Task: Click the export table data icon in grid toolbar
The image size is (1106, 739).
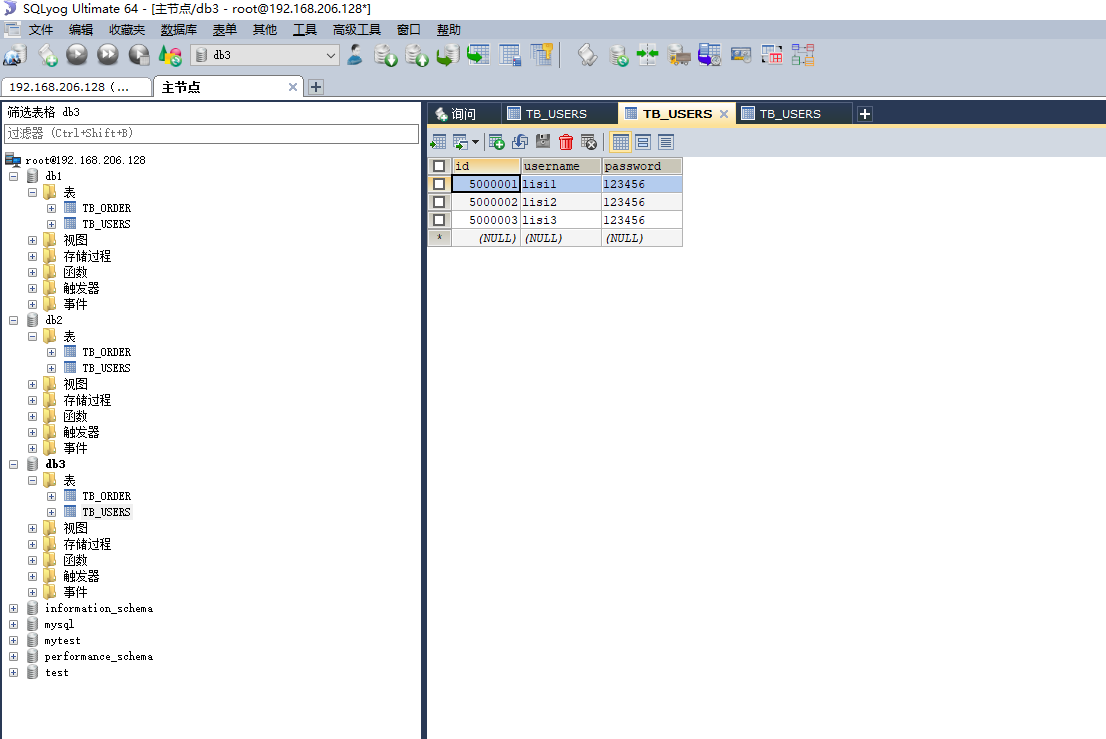Action: pos(438,142)
